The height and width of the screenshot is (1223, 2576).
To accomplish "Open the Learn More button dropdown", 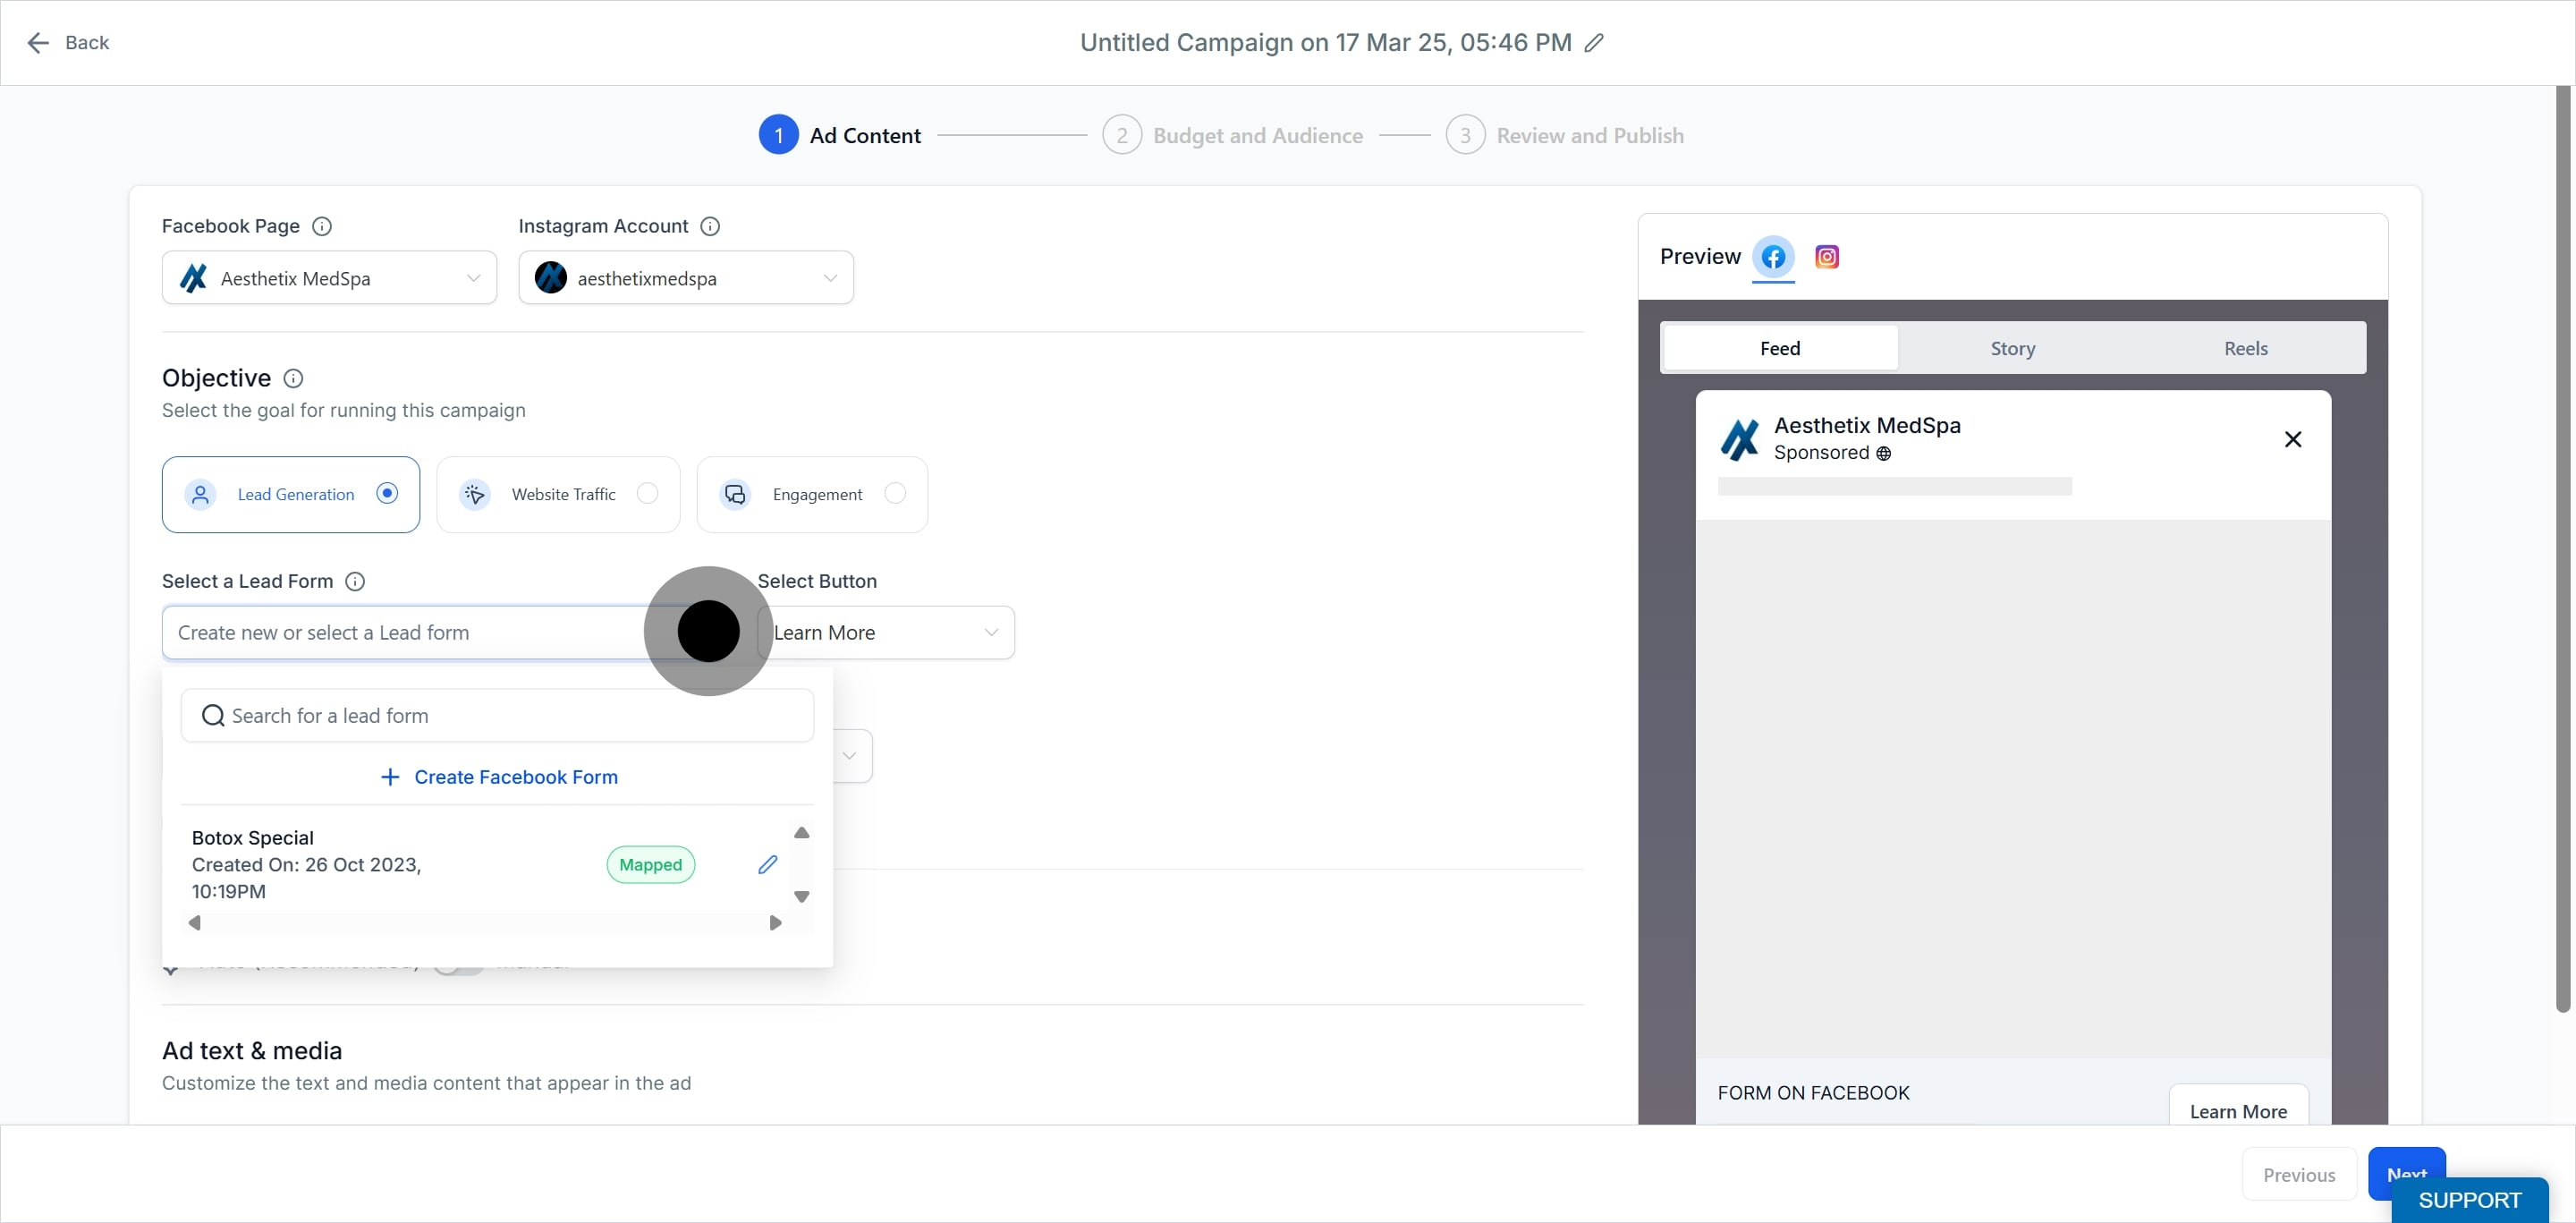I will click(x=886, y=632).
